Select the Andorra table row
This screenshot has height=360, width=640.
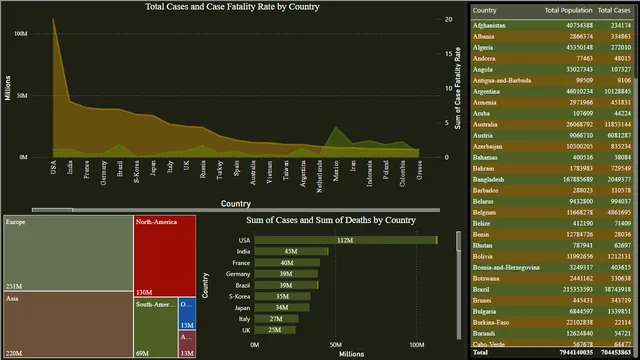pyautogui.click(x=552, y=58)
